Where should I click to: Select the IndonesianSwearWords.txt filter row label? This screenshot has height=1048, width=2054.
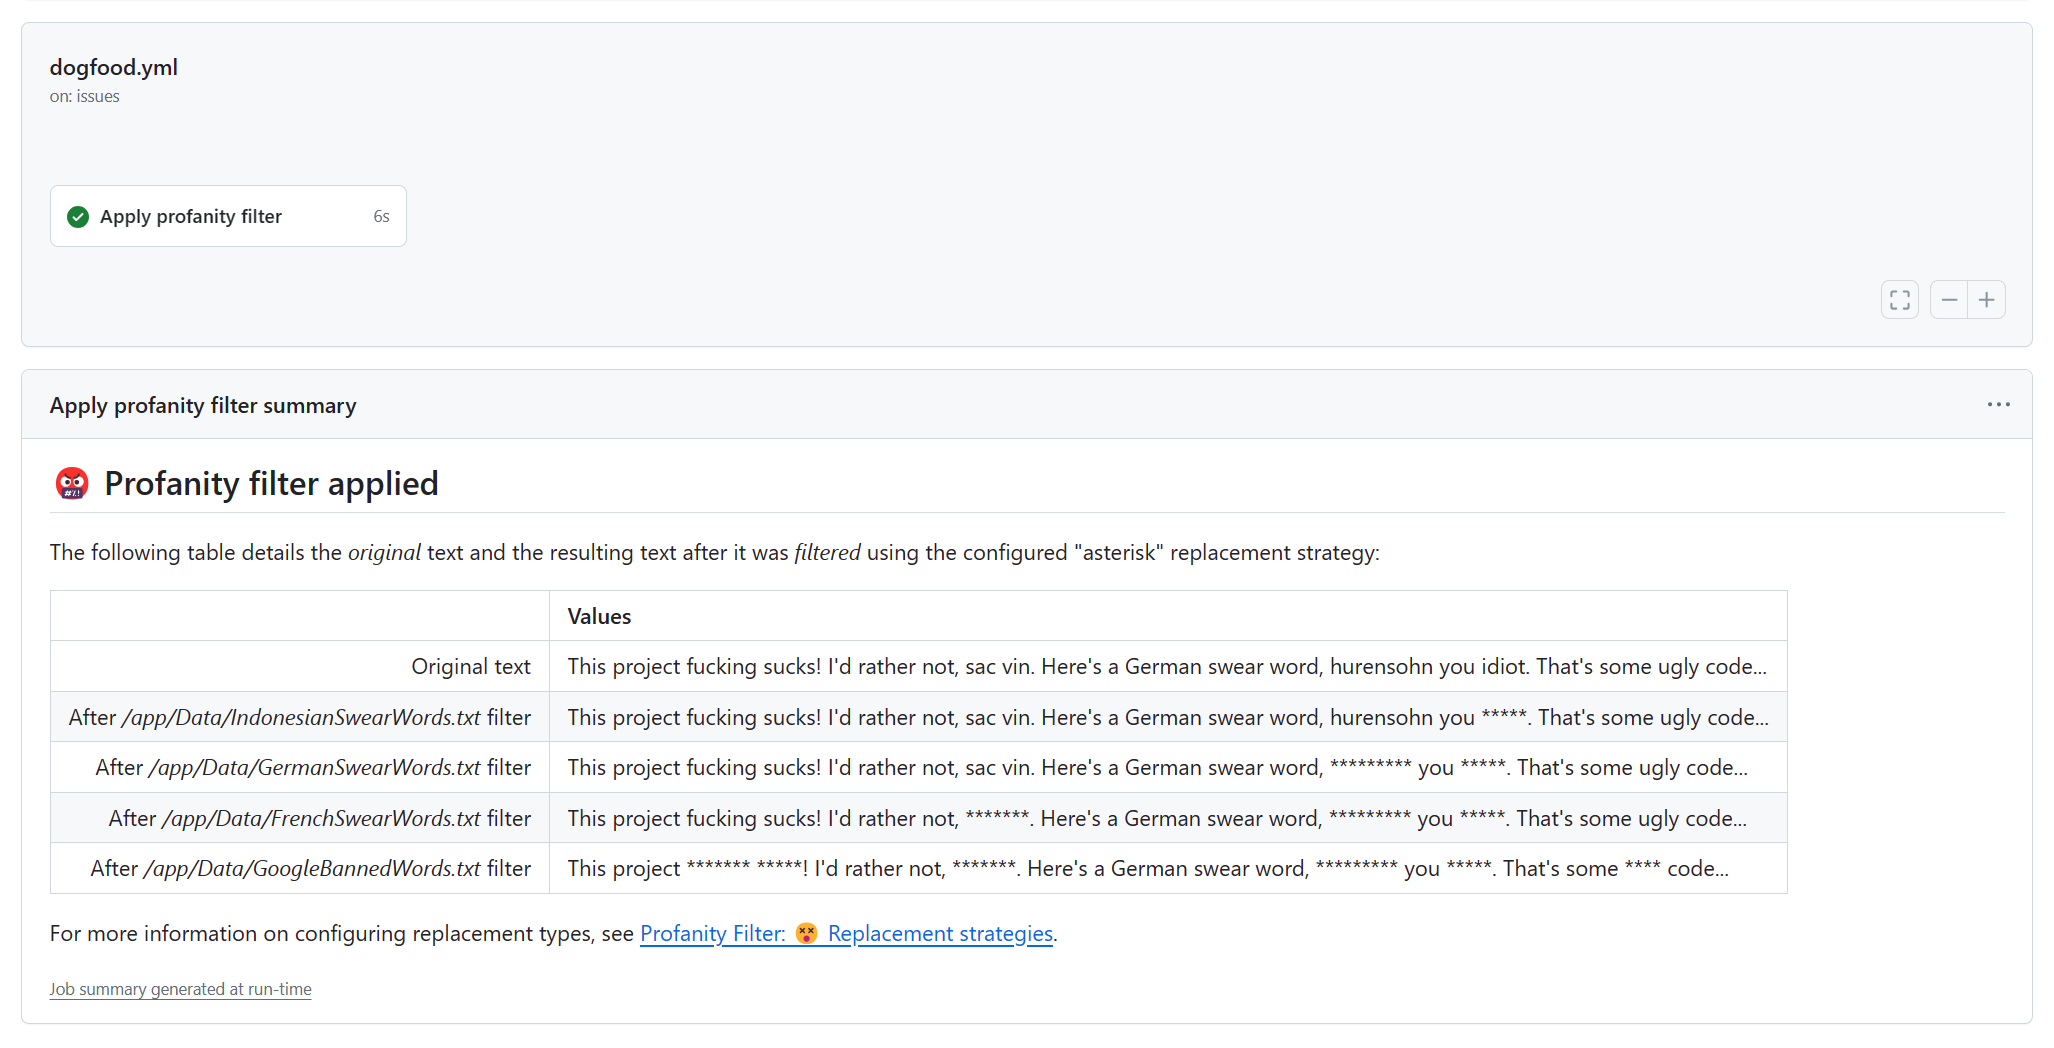point(300,717)
